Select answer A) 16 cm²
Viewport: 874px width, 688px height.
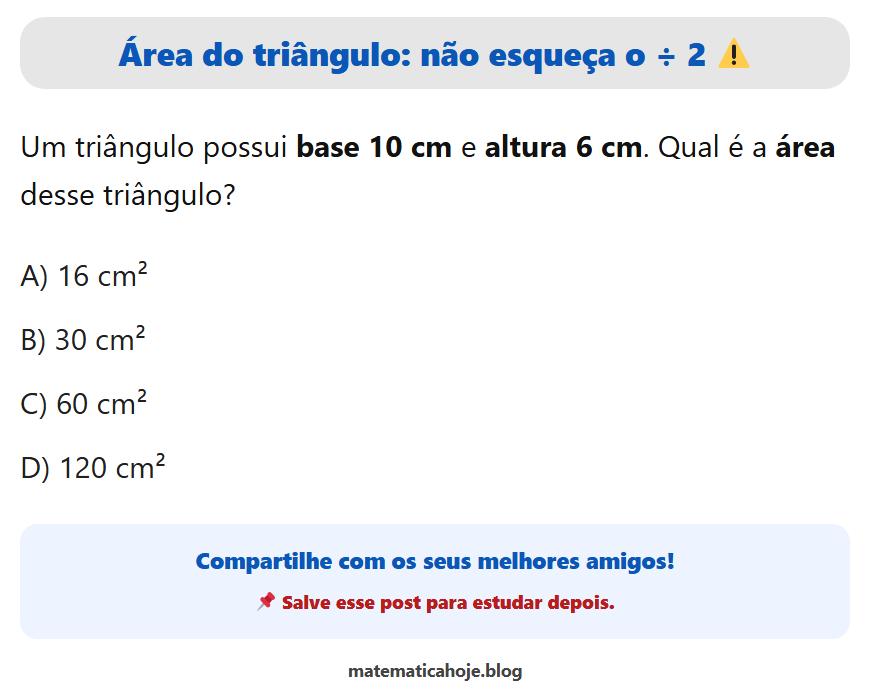[84, 276]
